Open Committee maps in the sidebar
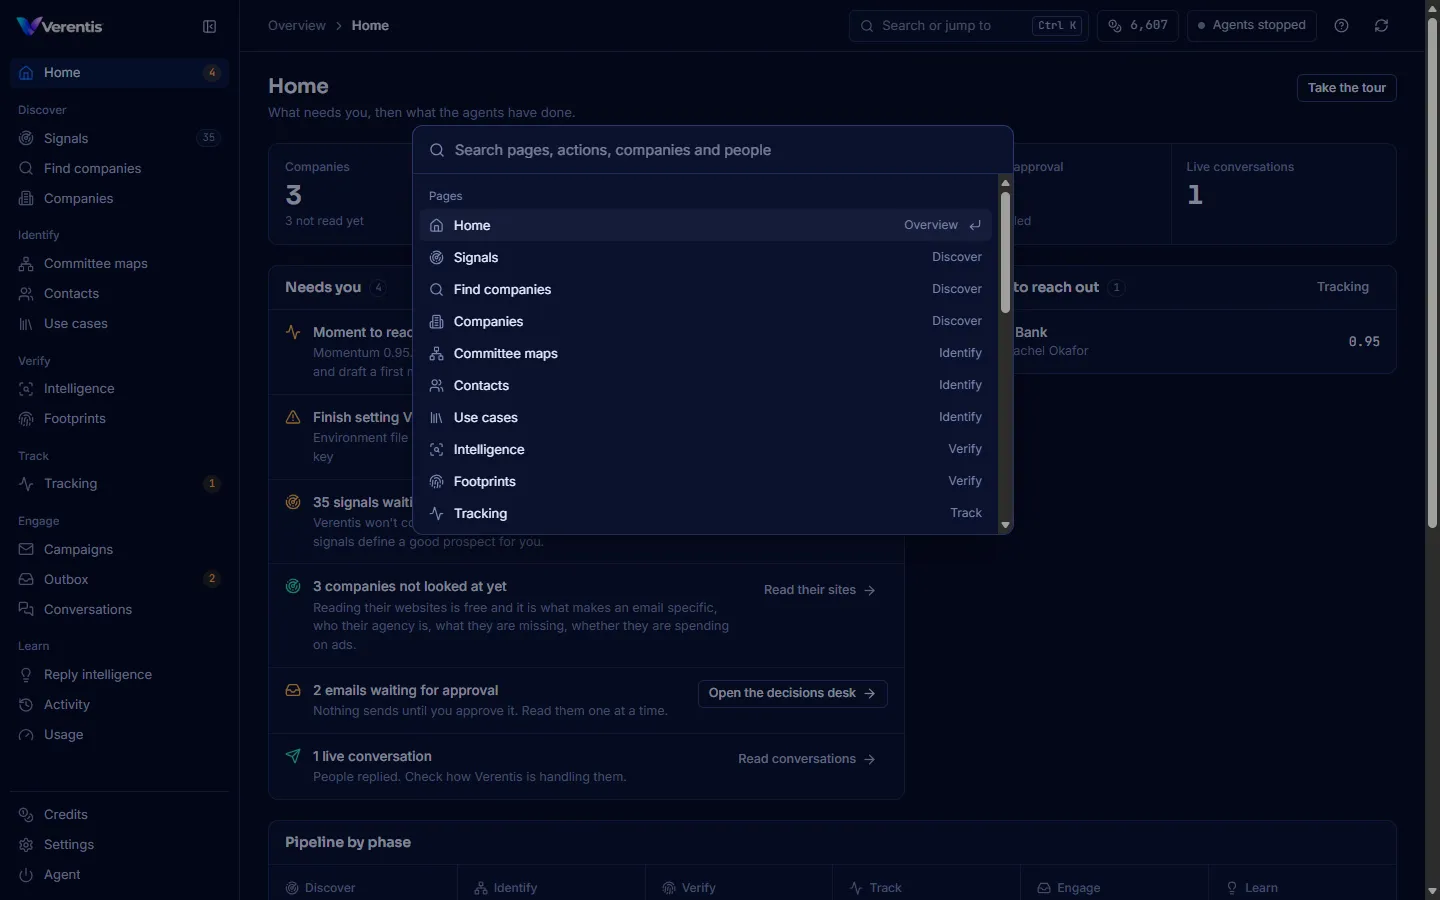The height and width of the screenshot is (900, 1440). tap(119, 263)
